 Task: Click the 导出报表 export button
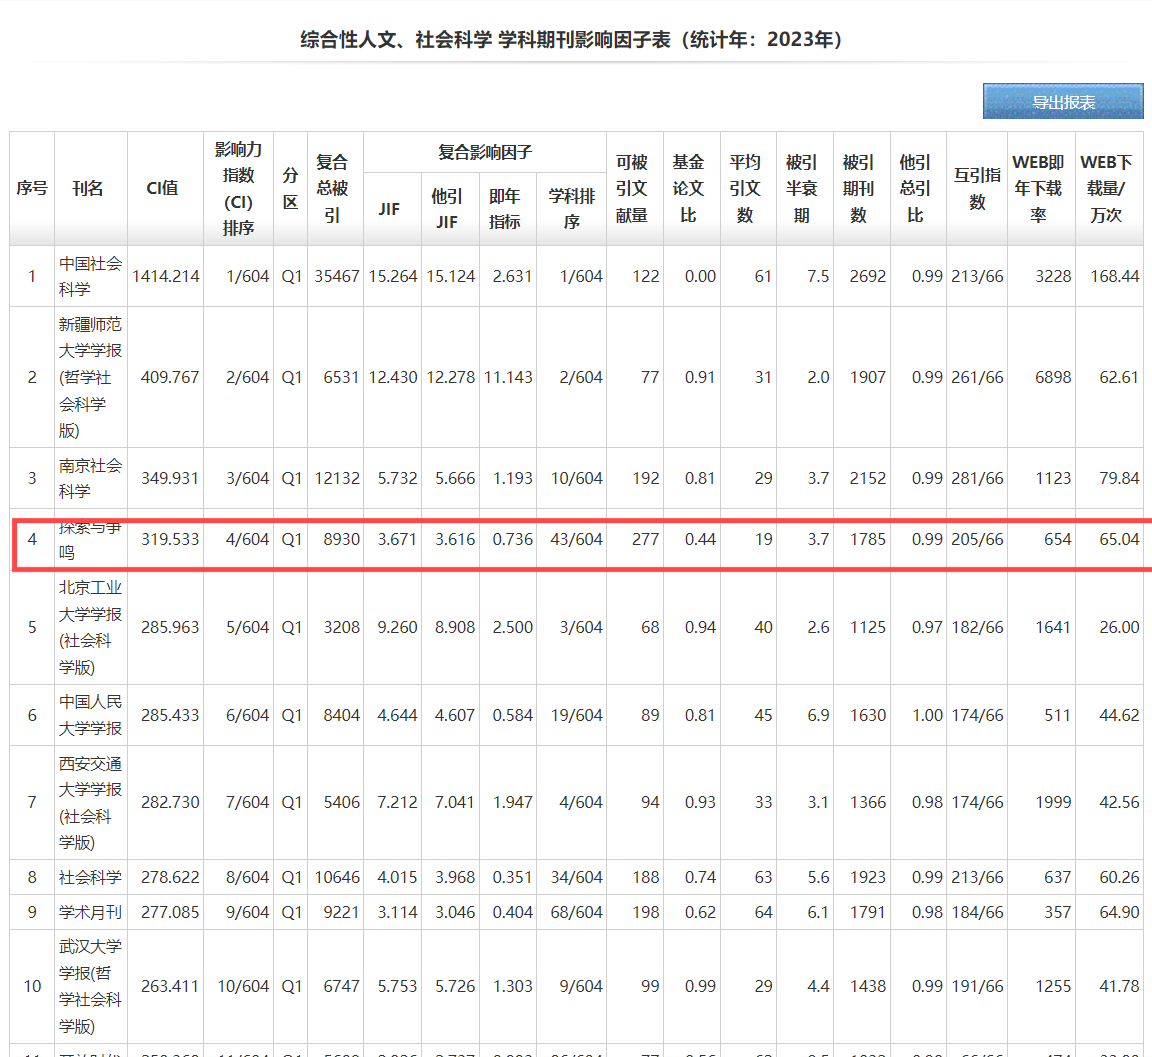click(1063, 102)
